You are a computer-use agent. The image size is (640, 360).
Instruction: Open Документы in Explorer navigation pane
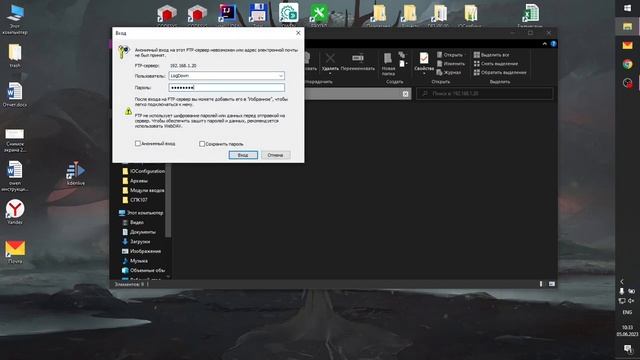139,232
